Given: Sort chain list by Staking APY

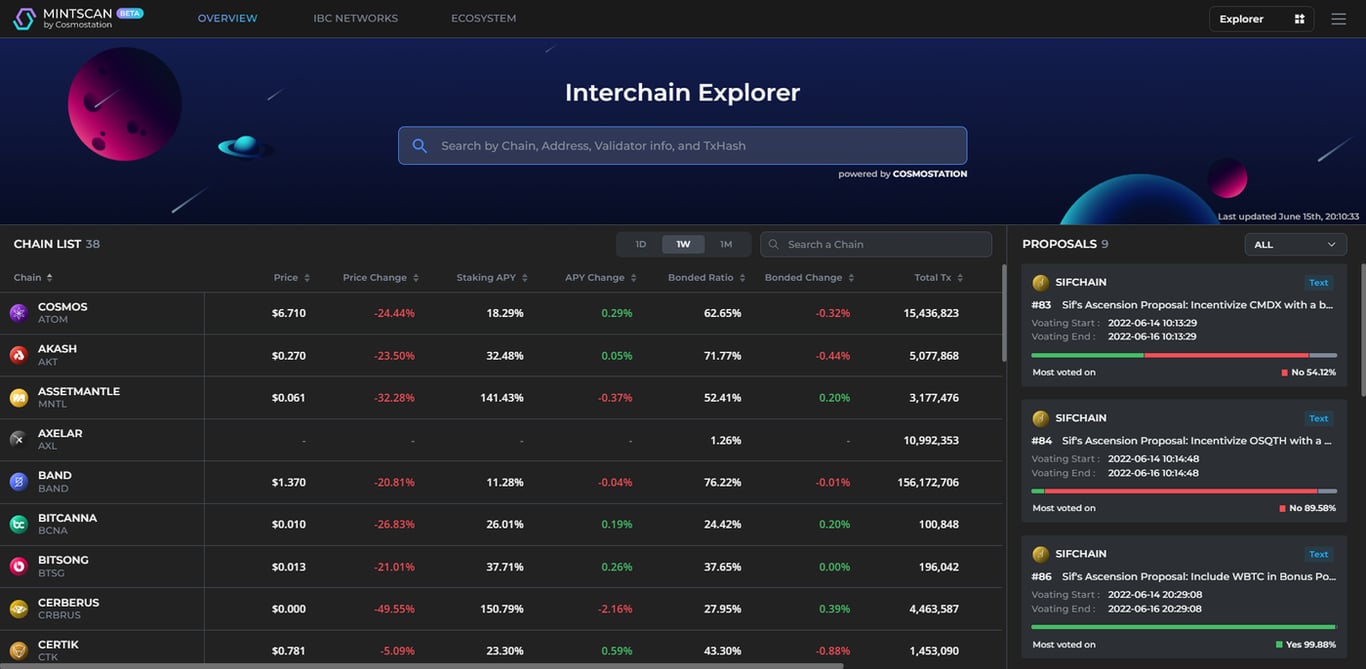Looking at the screenshot, I should click(492, 278).
